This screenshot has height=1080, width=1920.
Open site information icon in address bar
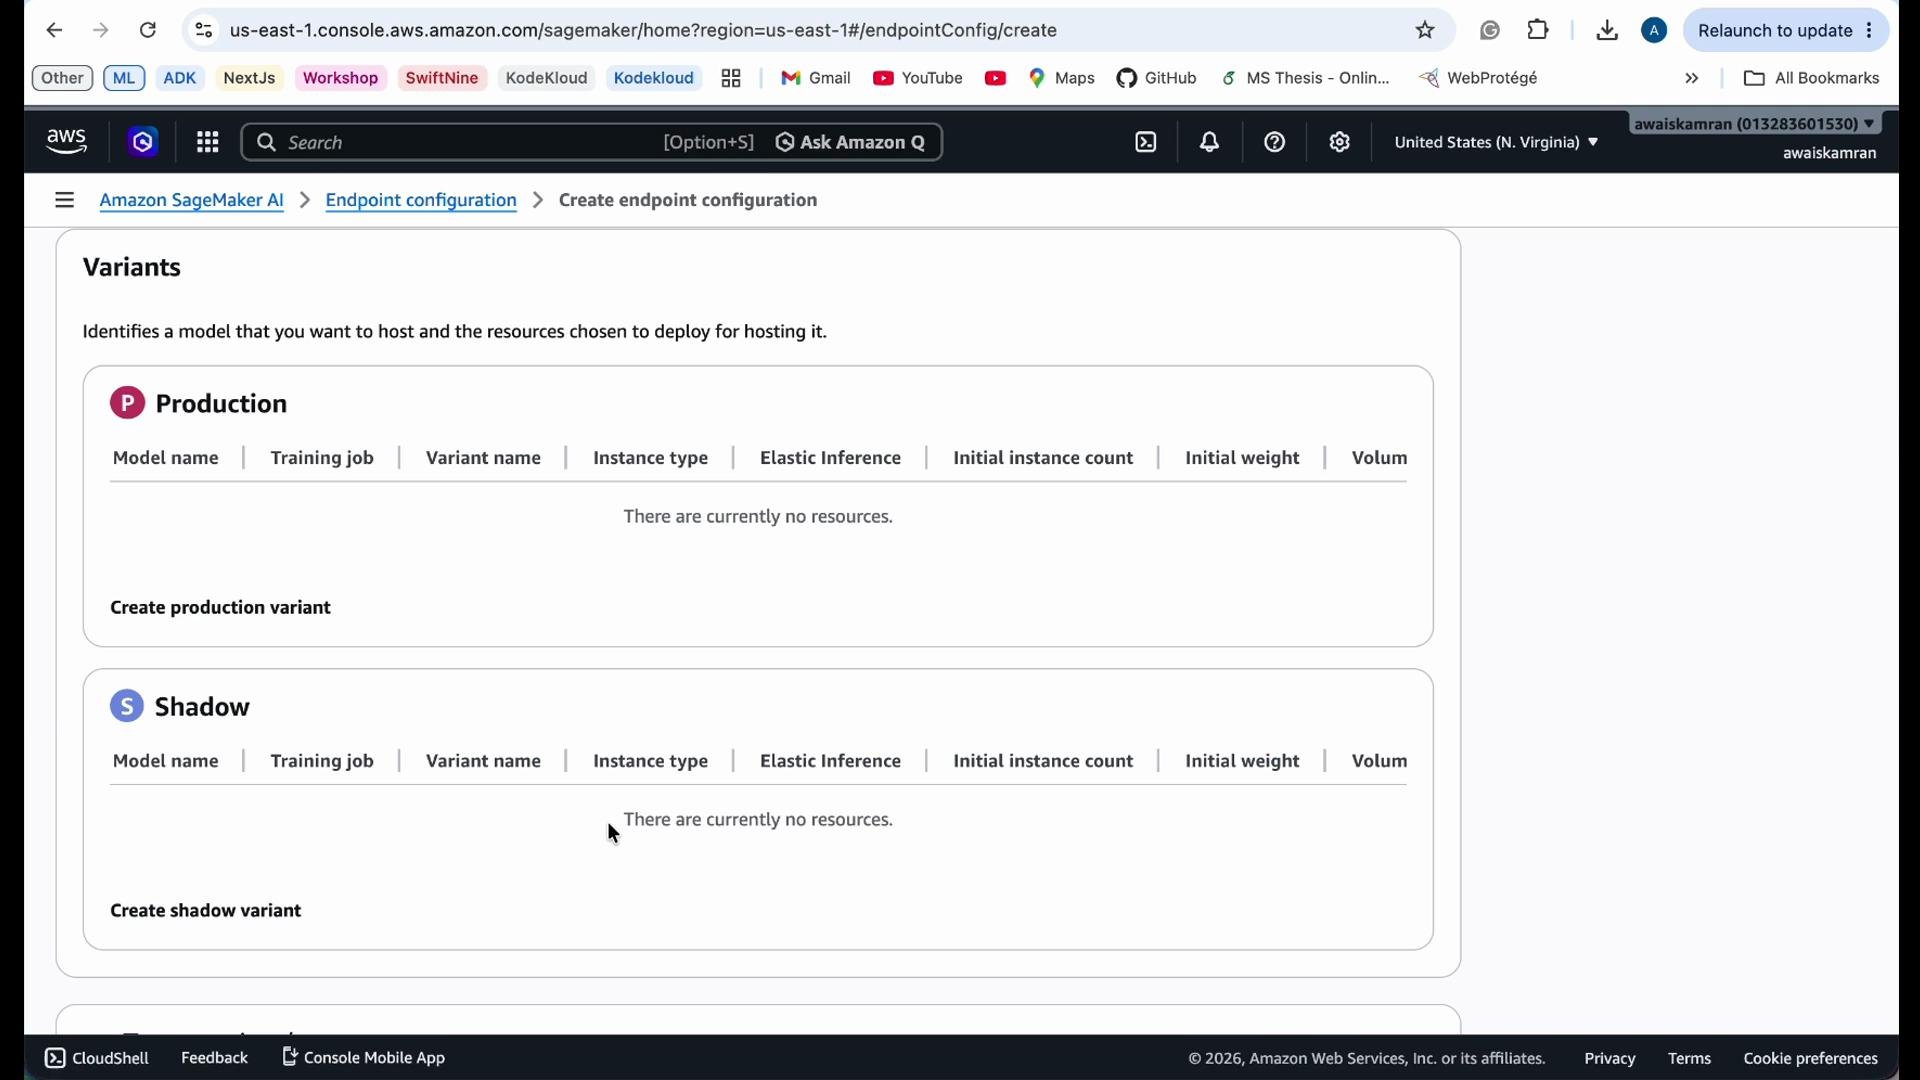pyautogui.click(x=204, y=31)
